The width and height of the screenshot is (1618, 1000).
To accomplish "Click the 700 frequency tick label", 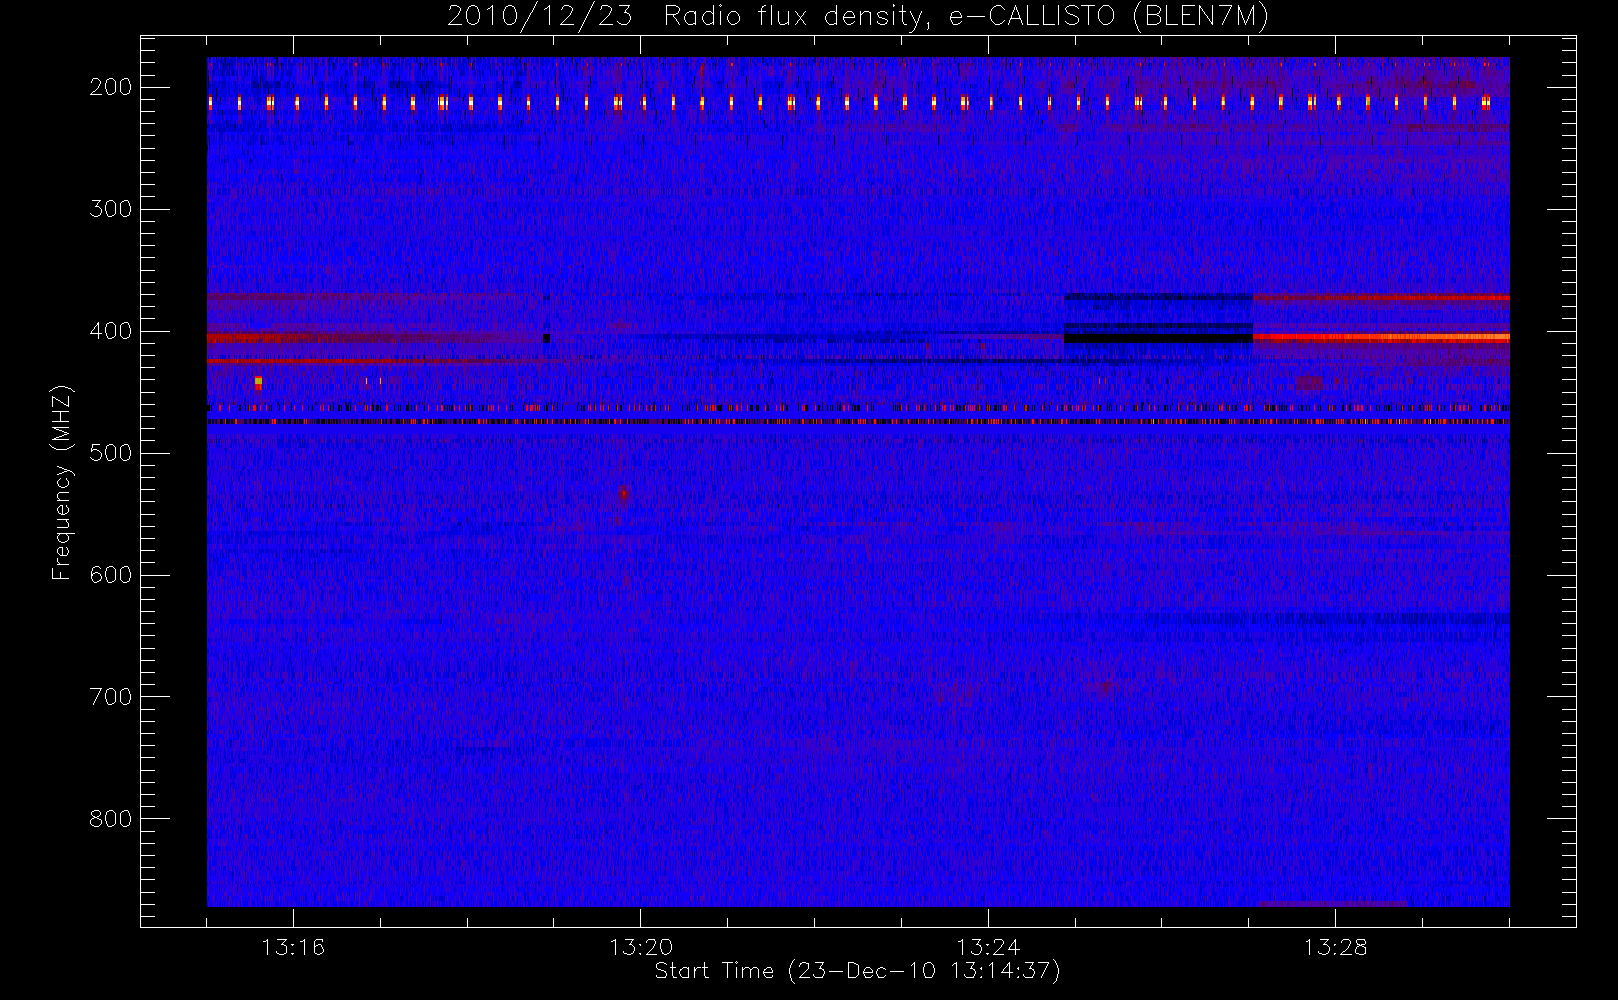I will pos(111,697).
